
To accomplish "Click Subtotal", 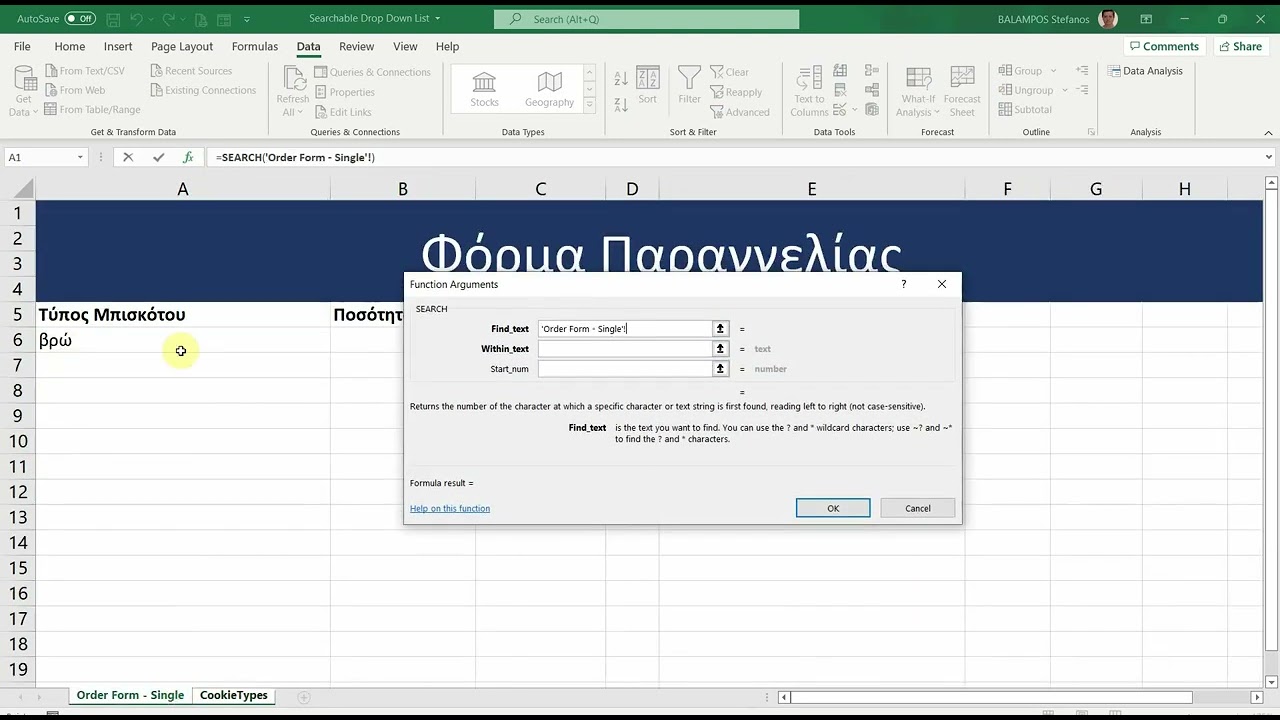I will point(1025,110).
